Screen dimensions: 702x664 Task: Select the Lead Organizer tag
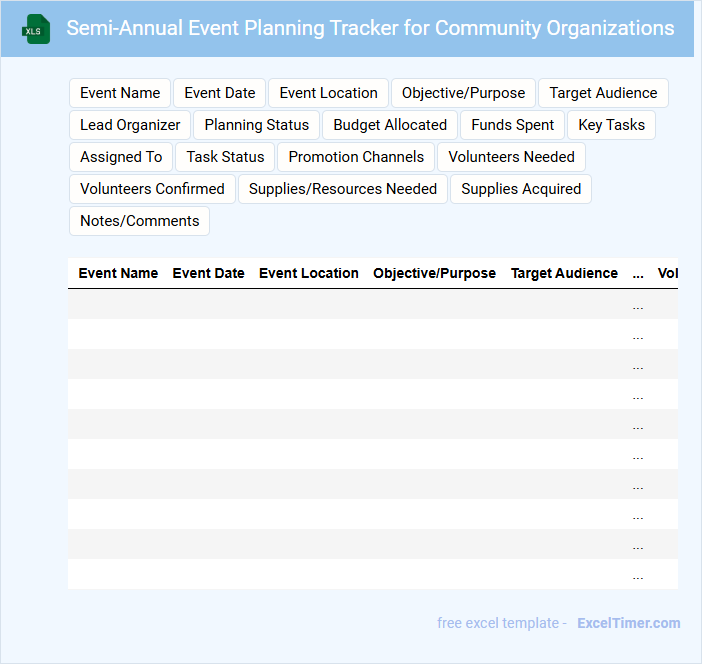130,125
